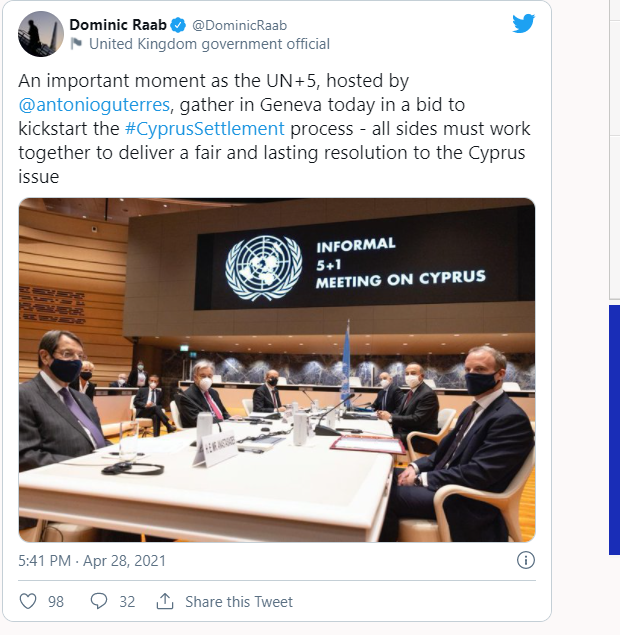Viewport: 620px width, 635px height.
Task: Click the Twitter bird logo
Action: (523, 23)
